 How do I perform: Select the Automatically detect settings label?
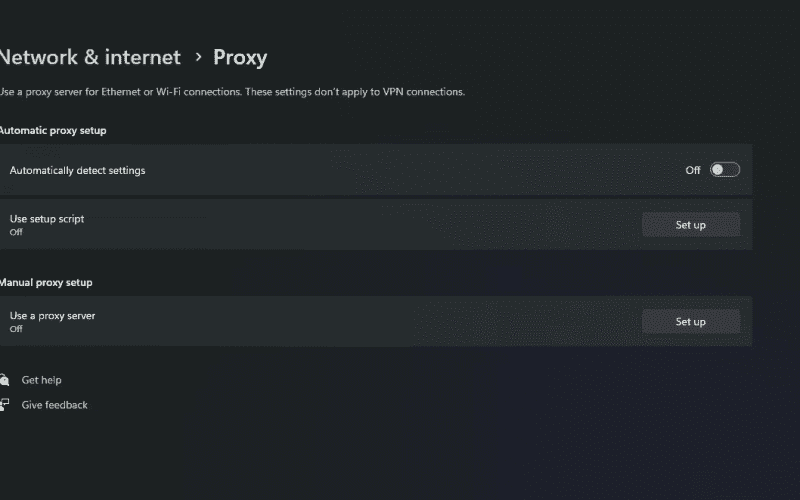[x=78, y=170]
